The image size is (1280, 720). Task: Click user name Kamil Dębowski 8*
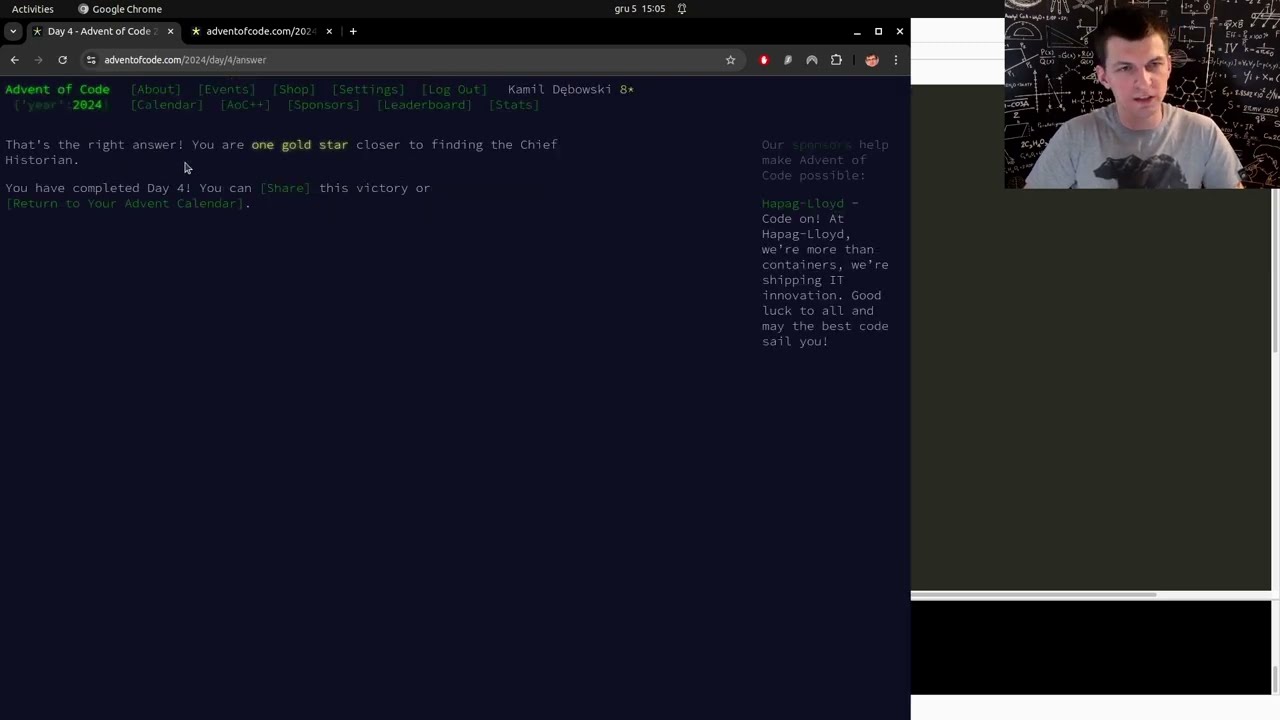pos(571,89)
